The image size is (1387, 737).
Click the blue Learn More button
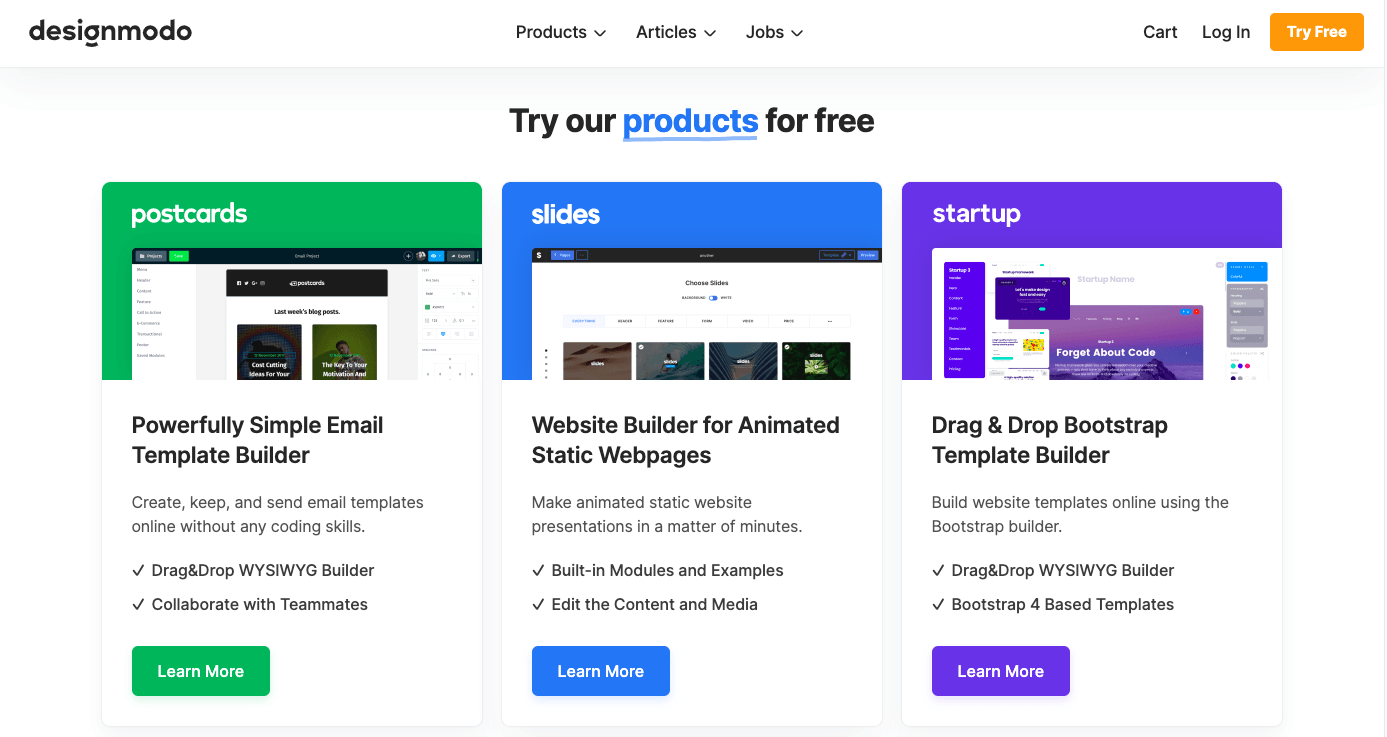[x=601, y=671]
